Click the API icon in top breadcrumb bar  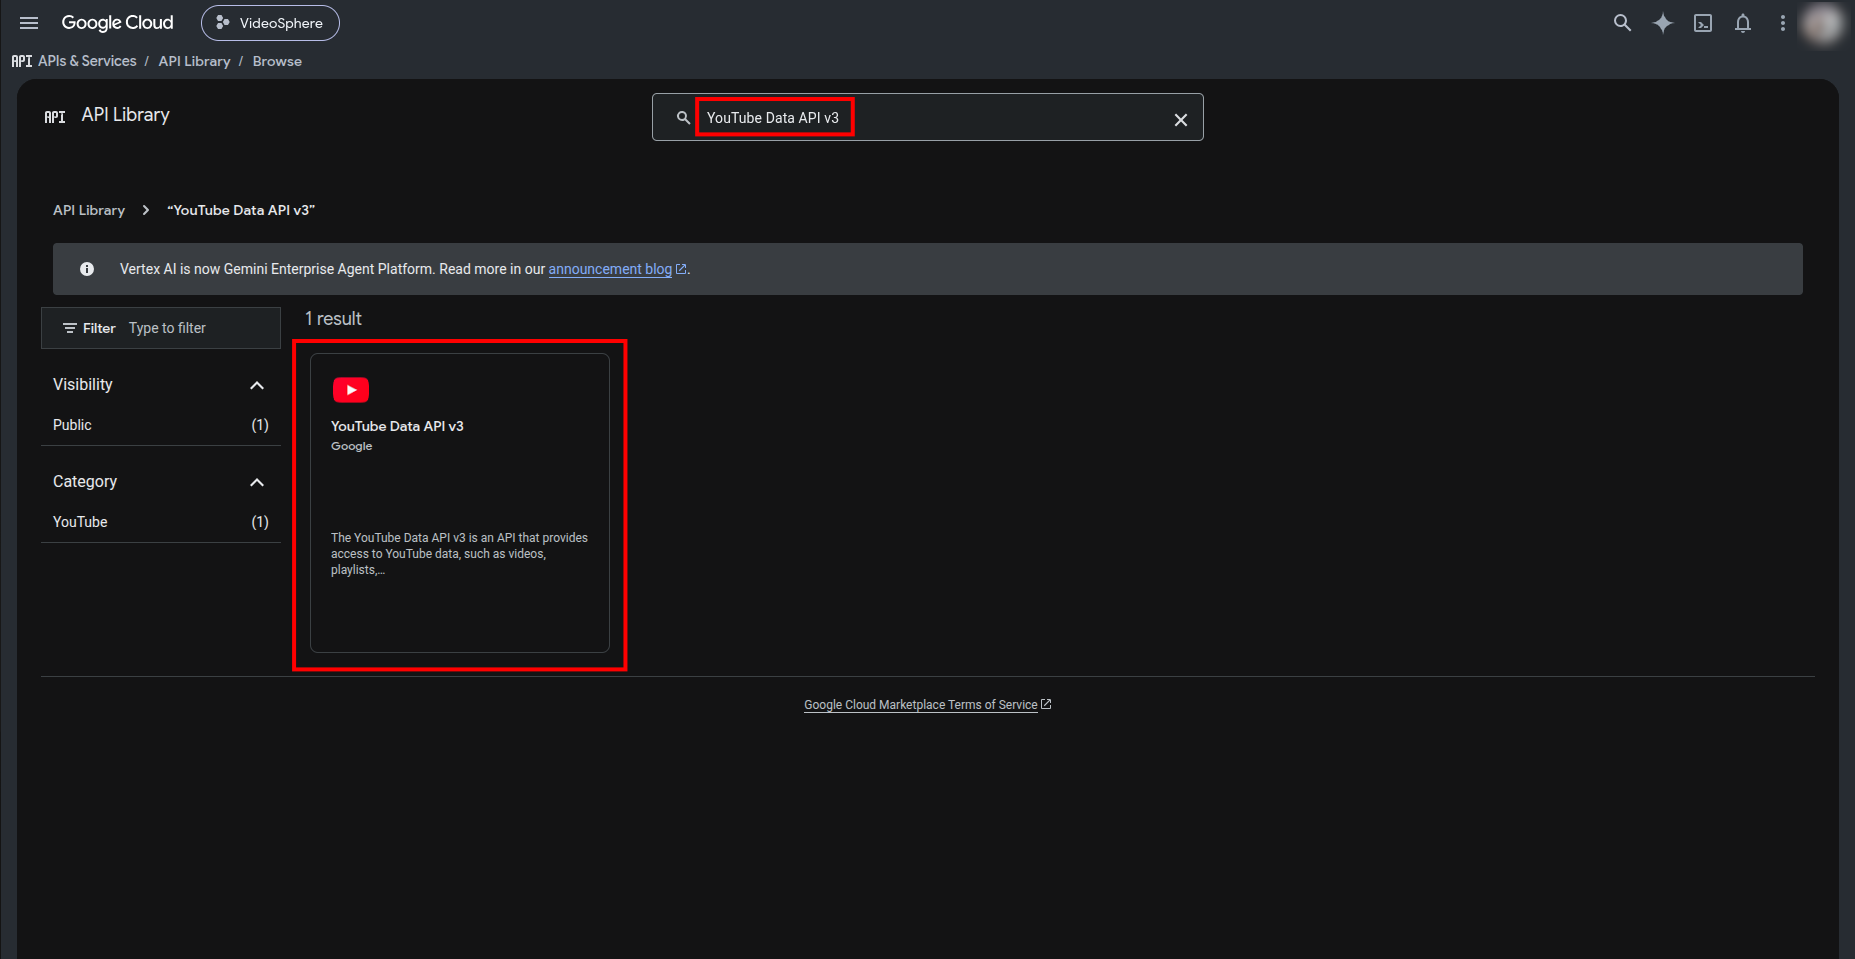[x=22, y=61]
